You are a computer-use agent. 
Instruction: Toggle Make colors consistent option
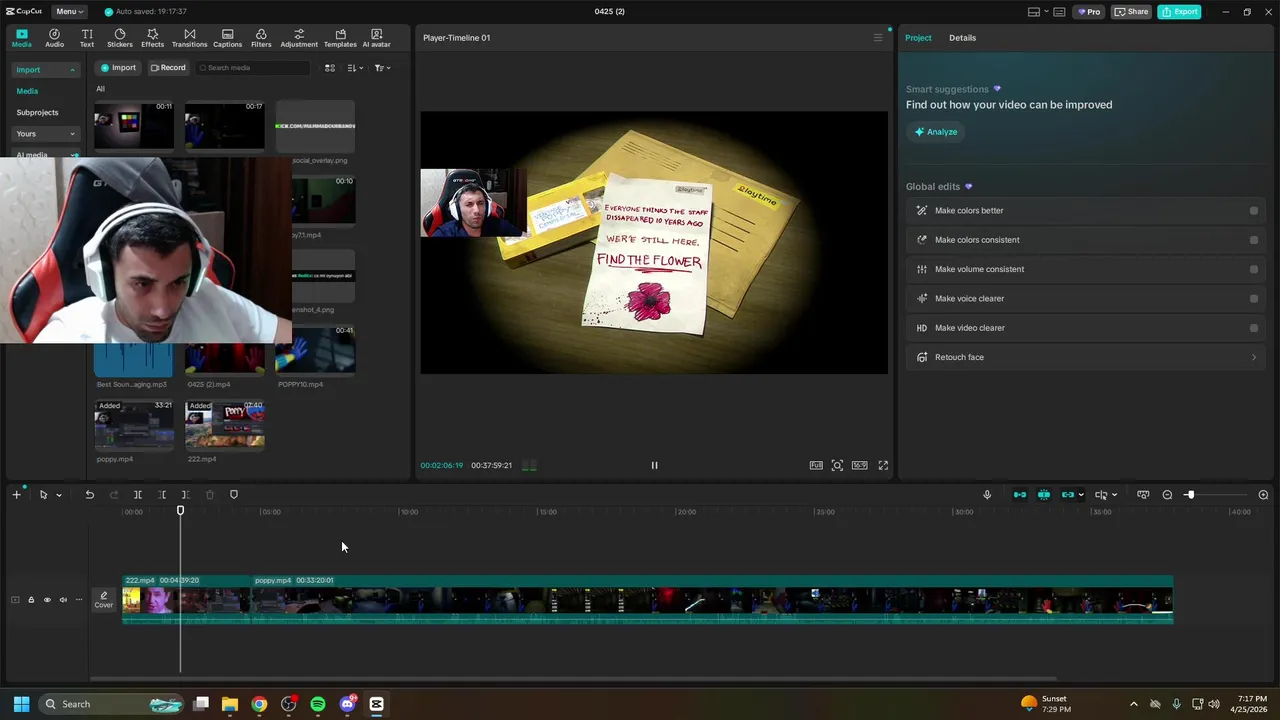point(1254,240)
